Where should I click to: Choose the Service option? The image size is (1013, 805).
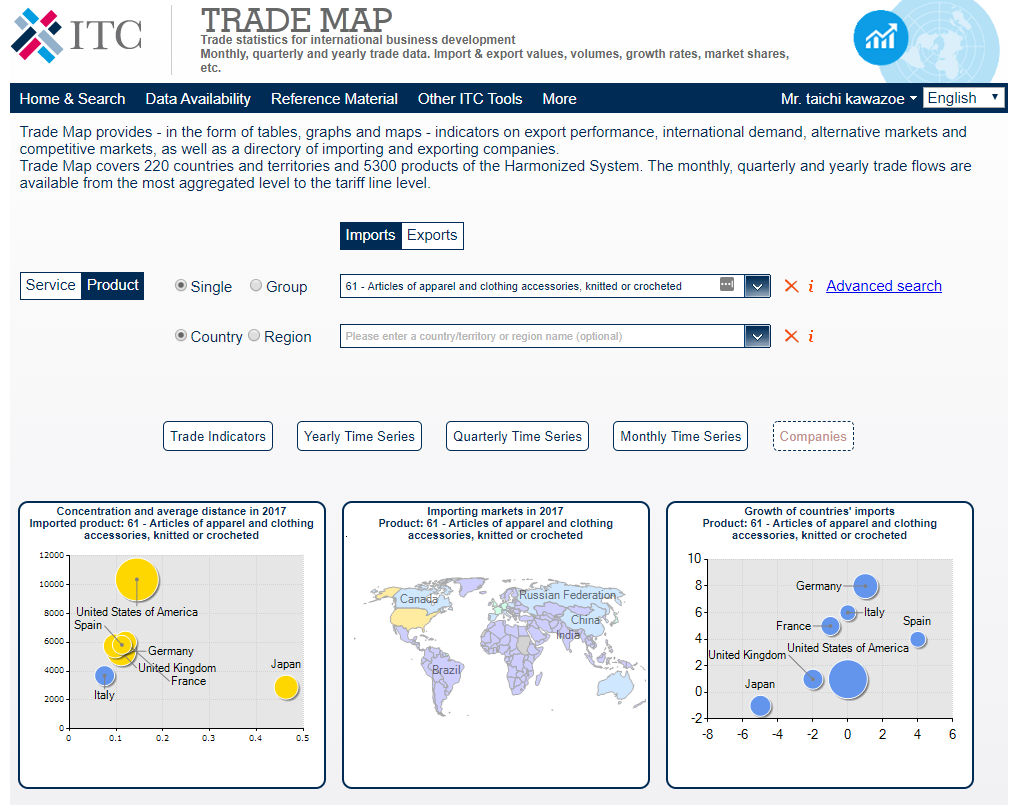(x=50, y=285)
